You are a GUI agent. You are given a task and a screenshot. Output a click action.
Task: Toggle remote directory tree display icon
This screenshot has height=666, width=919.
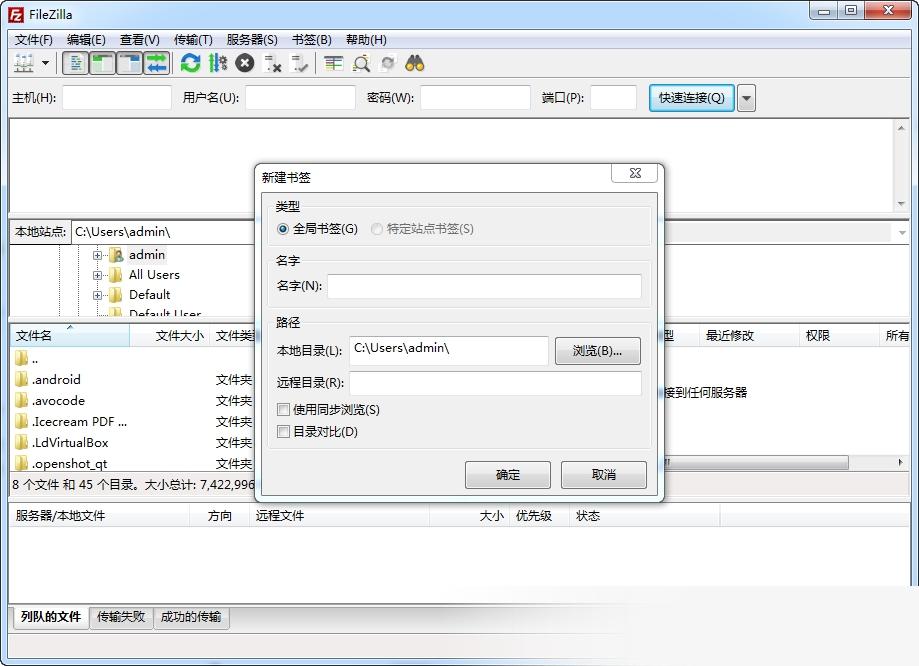[x=130, y=63]
